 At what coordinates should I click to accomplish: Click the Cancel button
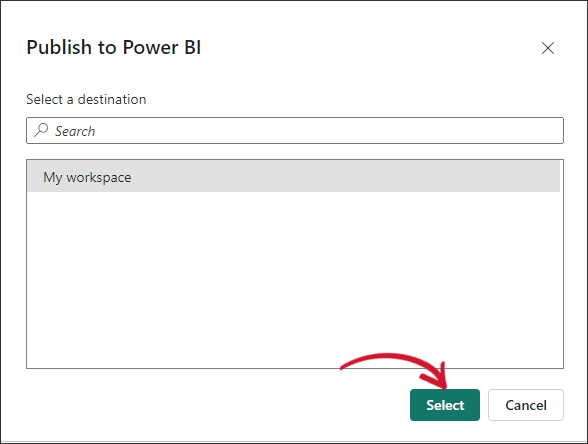(526, 405)
